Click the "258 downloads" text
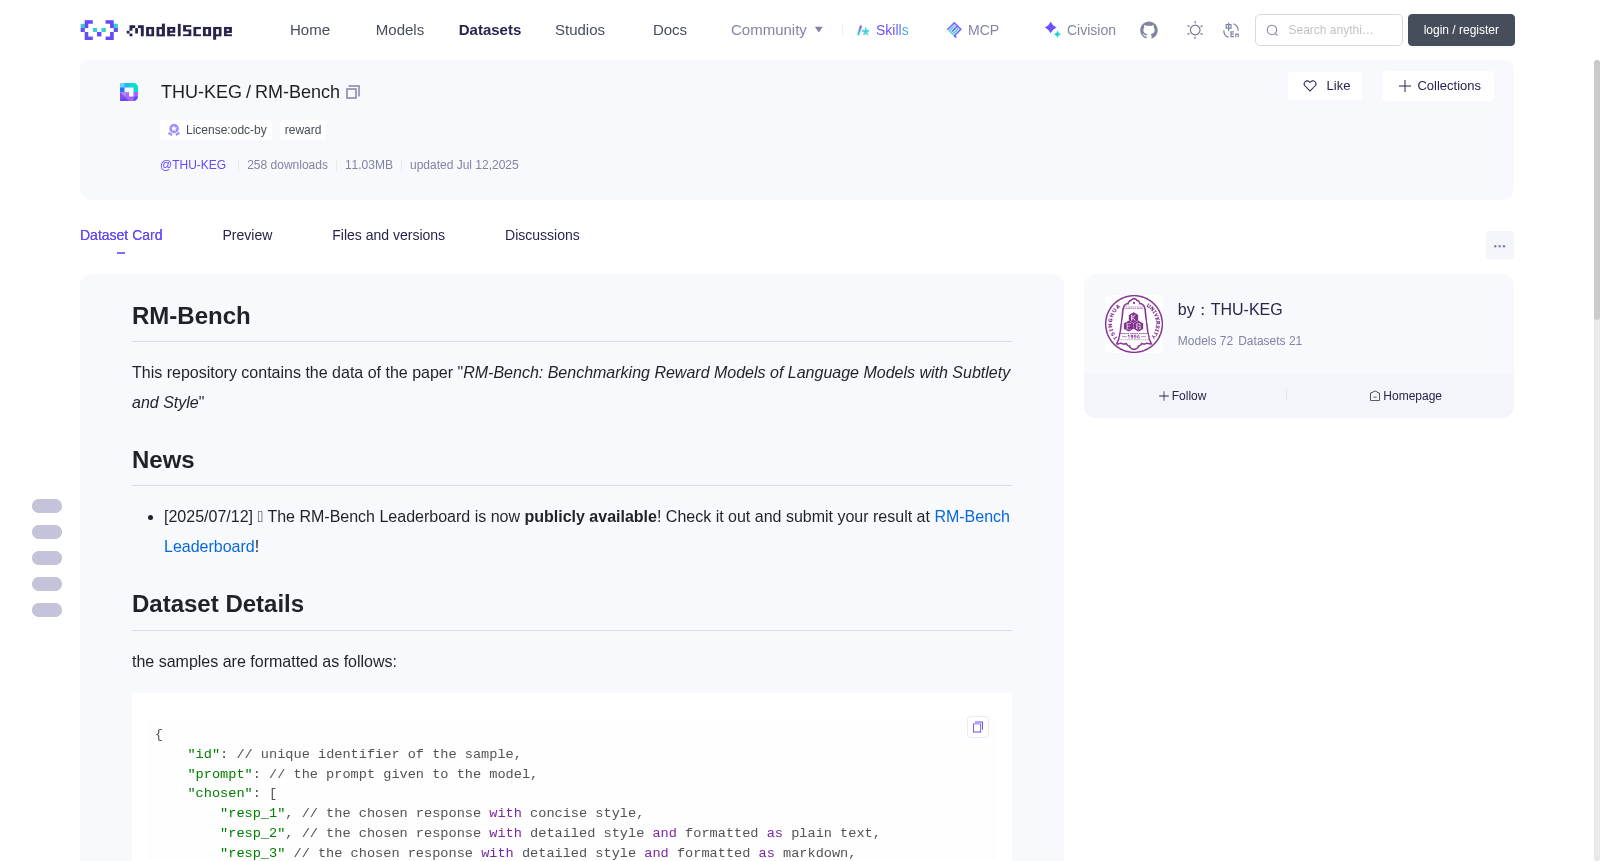Image resolution: width=1600 pixels, height=861 pixels. pos(287,165)
